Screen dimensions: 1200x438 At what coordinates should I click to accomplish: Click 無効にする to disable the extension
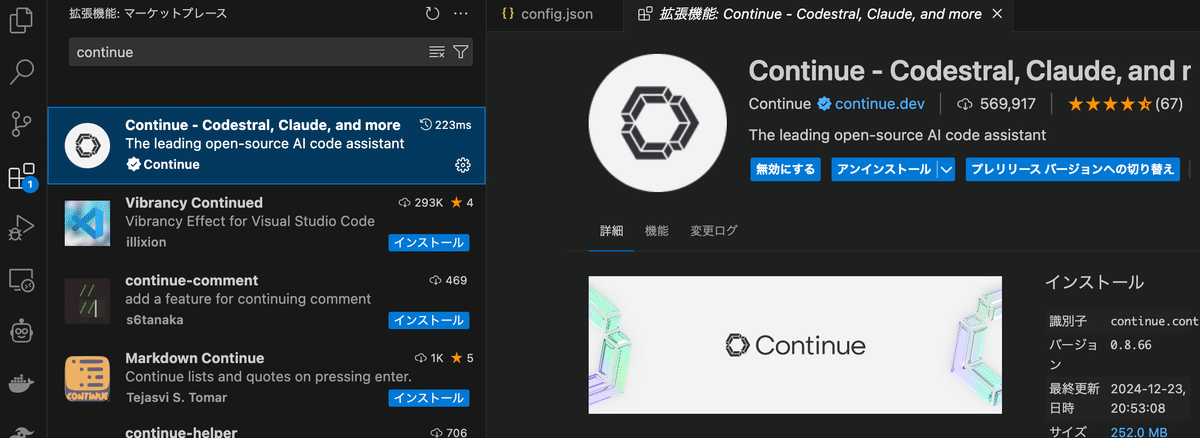click(785, 169)
